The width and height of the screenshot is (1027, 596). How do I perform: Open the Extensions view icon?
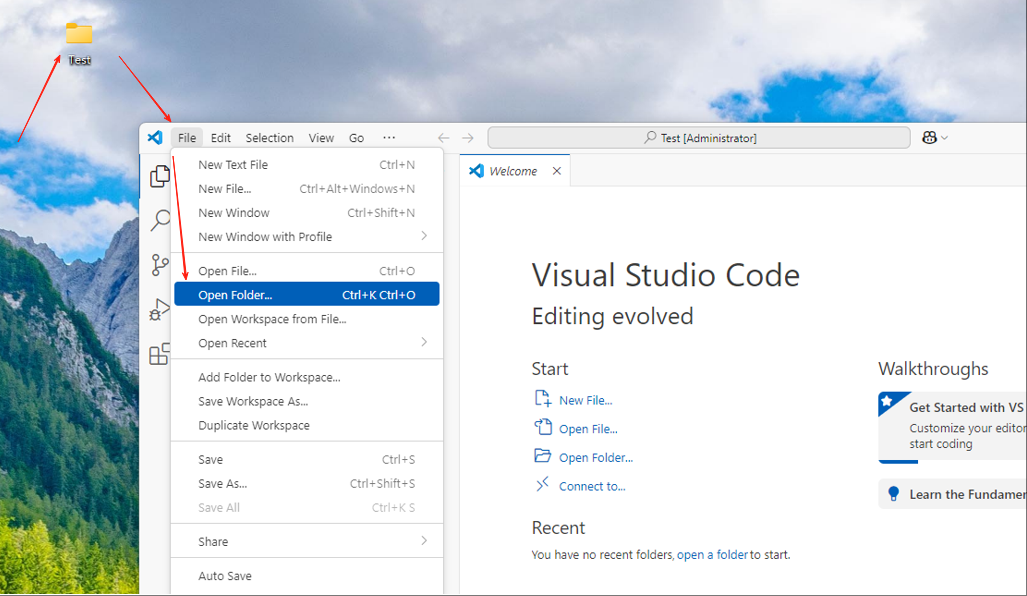point(159,354)
